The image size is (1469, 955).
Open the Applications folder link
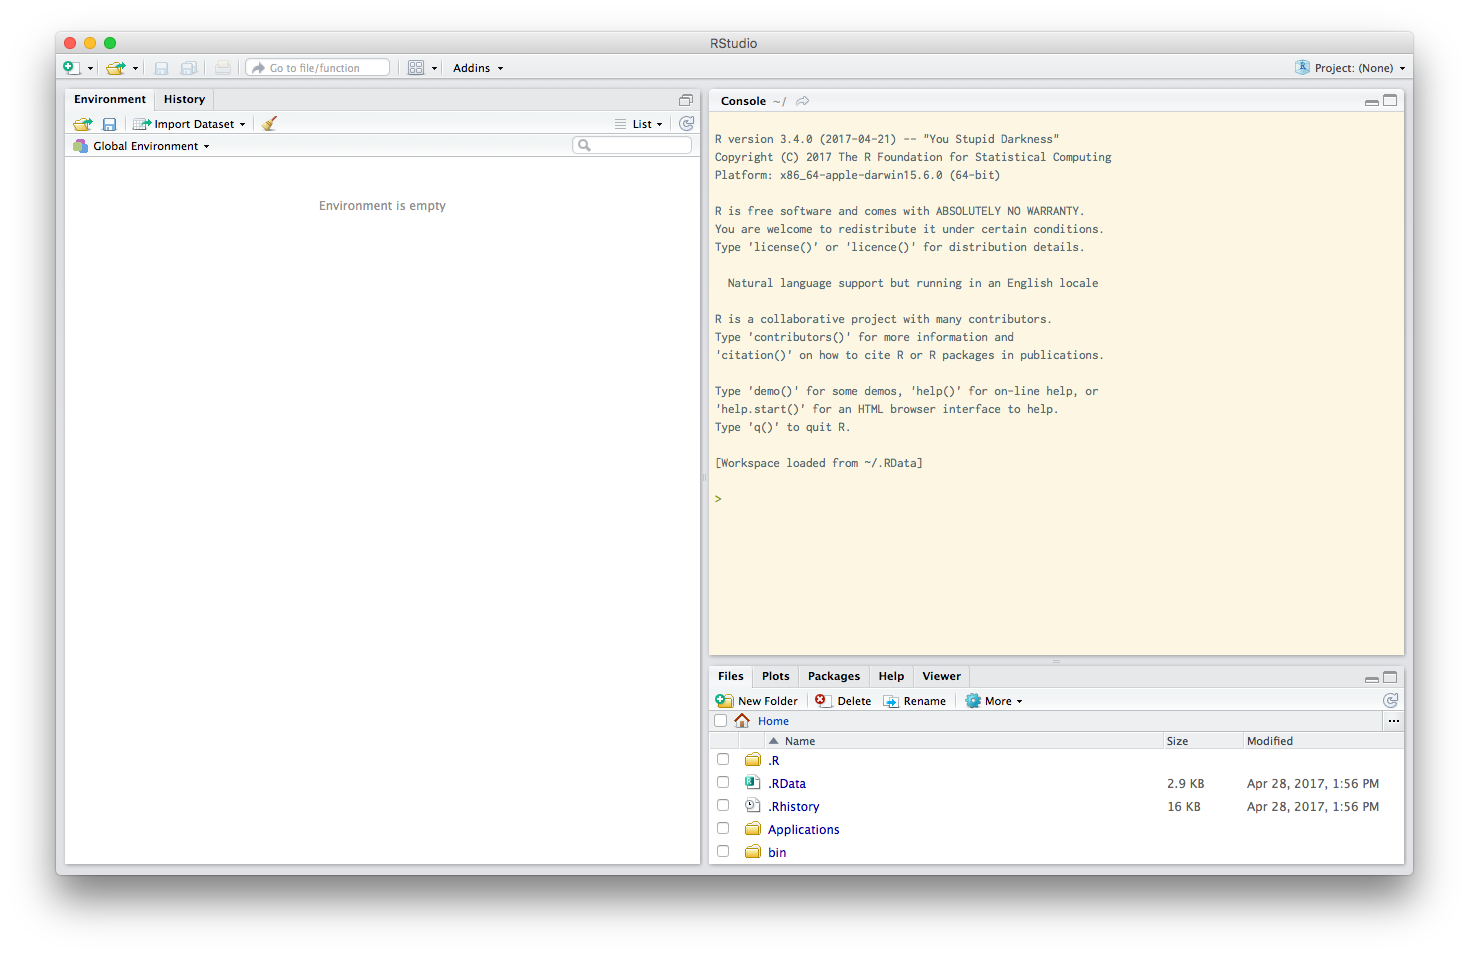click(804, 830)
